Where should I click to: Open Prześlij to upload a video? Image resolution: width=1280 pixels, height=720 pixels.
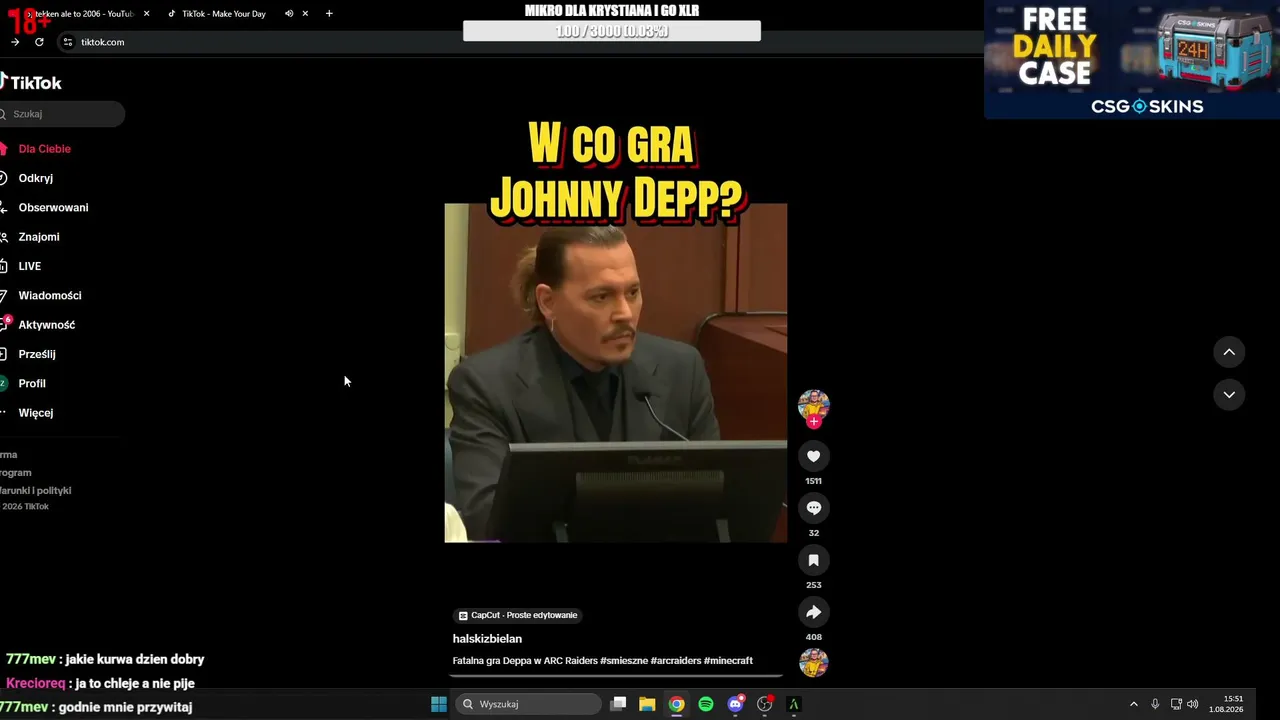36,354
